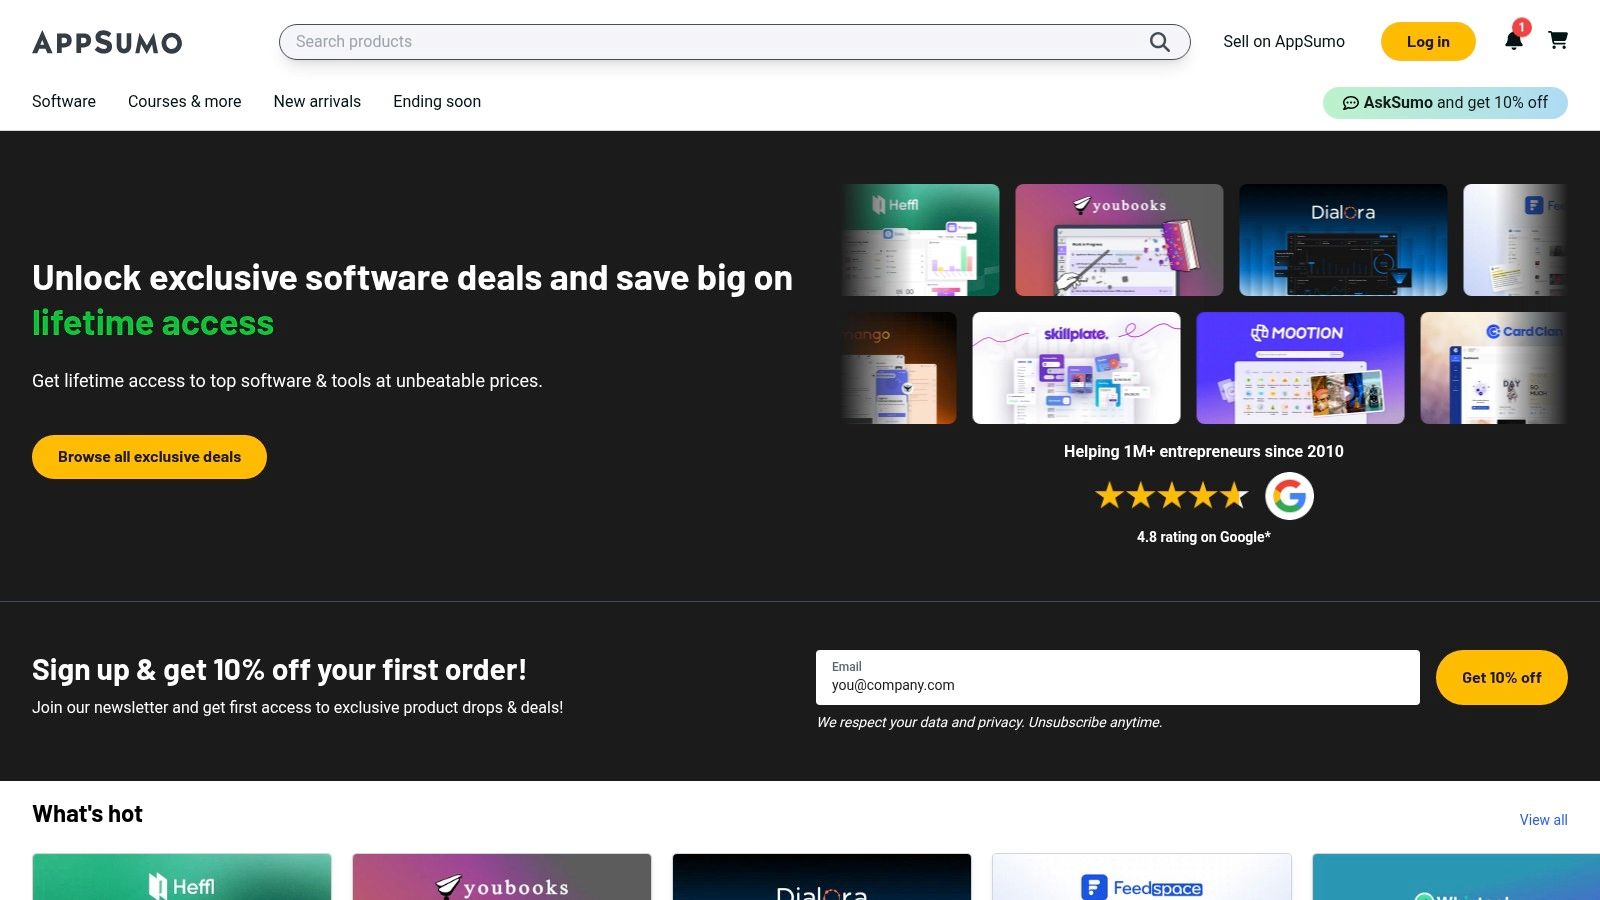Click the green lifetime access text
This screenshot has width=1600, height=900.
[x=153, y=323]
